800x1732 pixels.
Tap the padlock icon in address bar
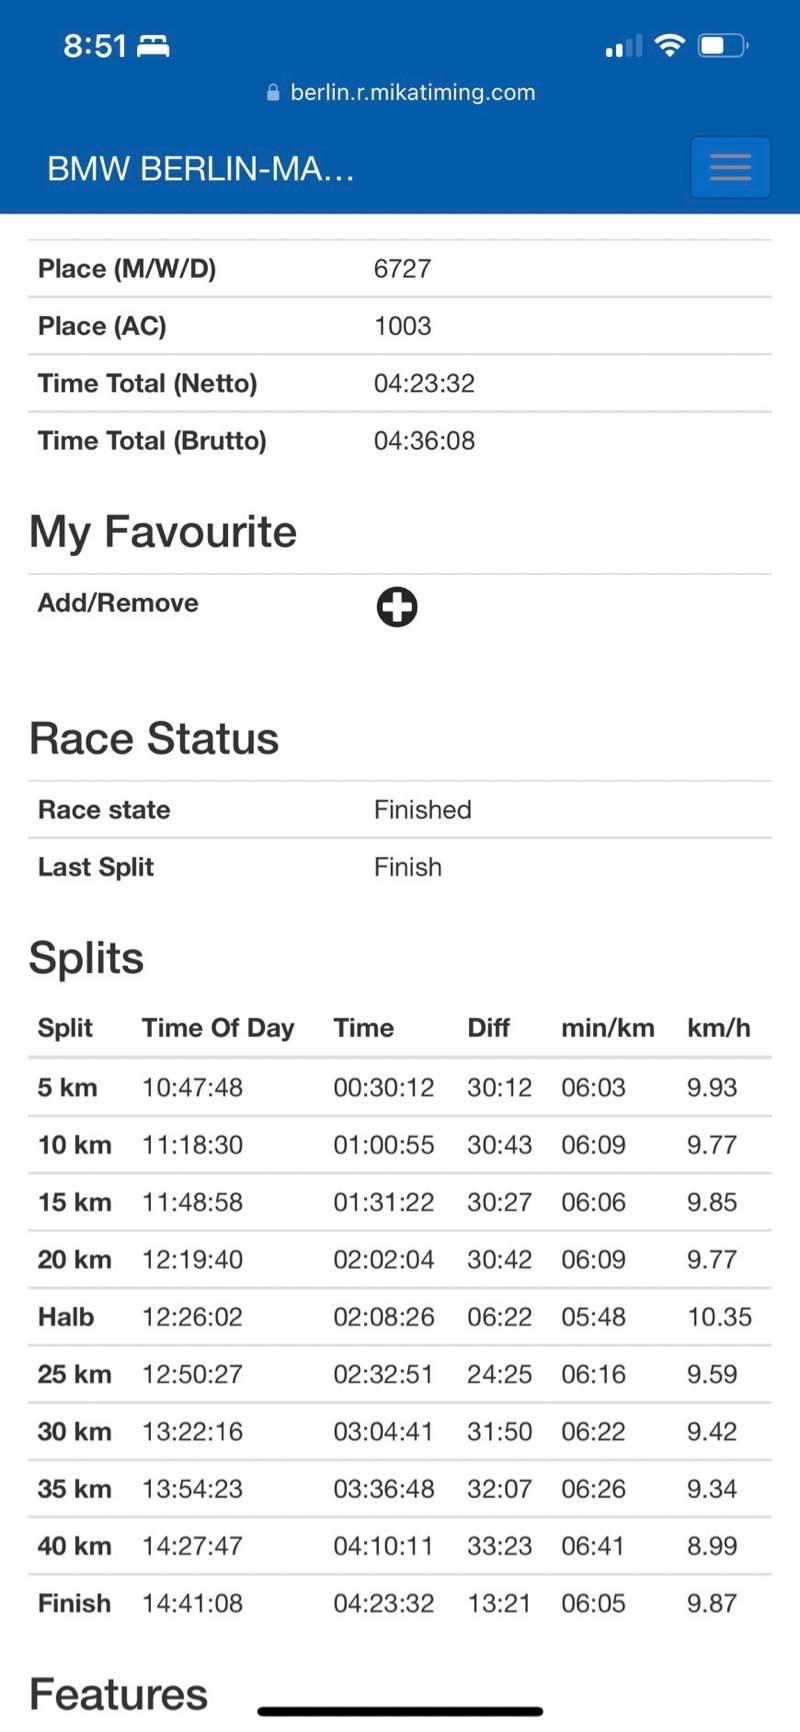click(273, 93)
